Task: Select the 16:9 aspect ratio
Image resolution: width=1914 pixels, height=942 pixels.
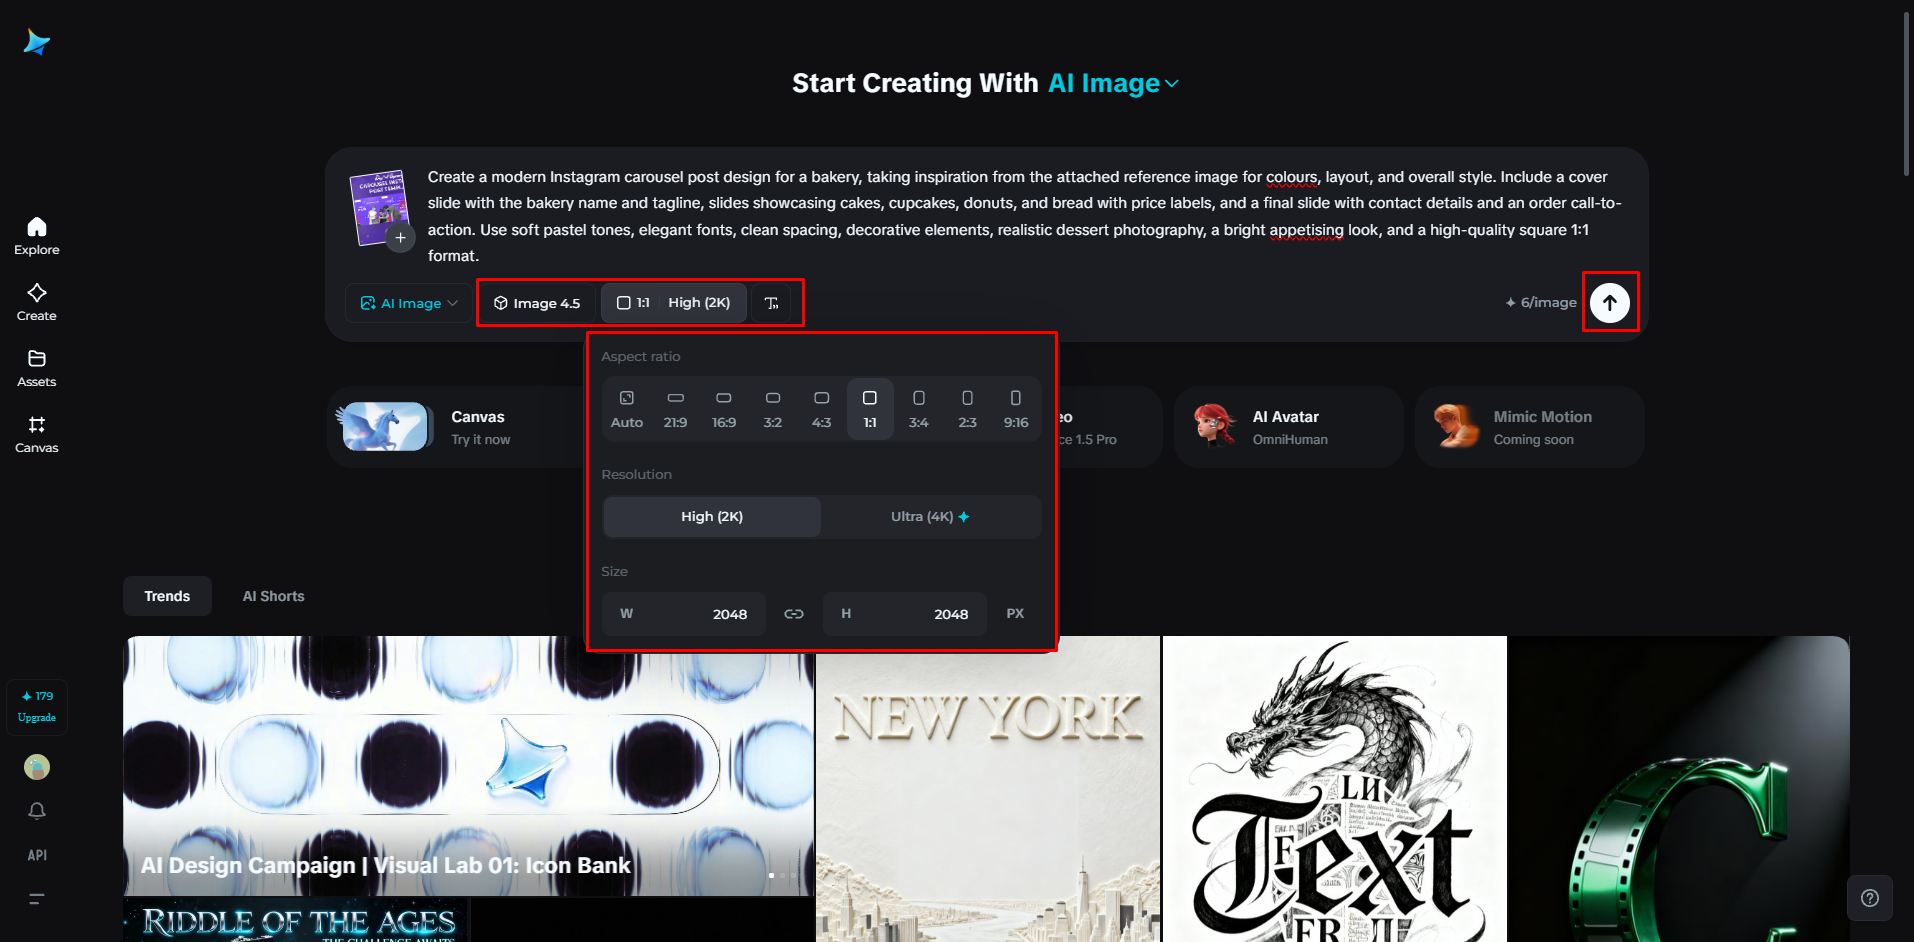Action: pyautogui.click(x=724, y=409)
